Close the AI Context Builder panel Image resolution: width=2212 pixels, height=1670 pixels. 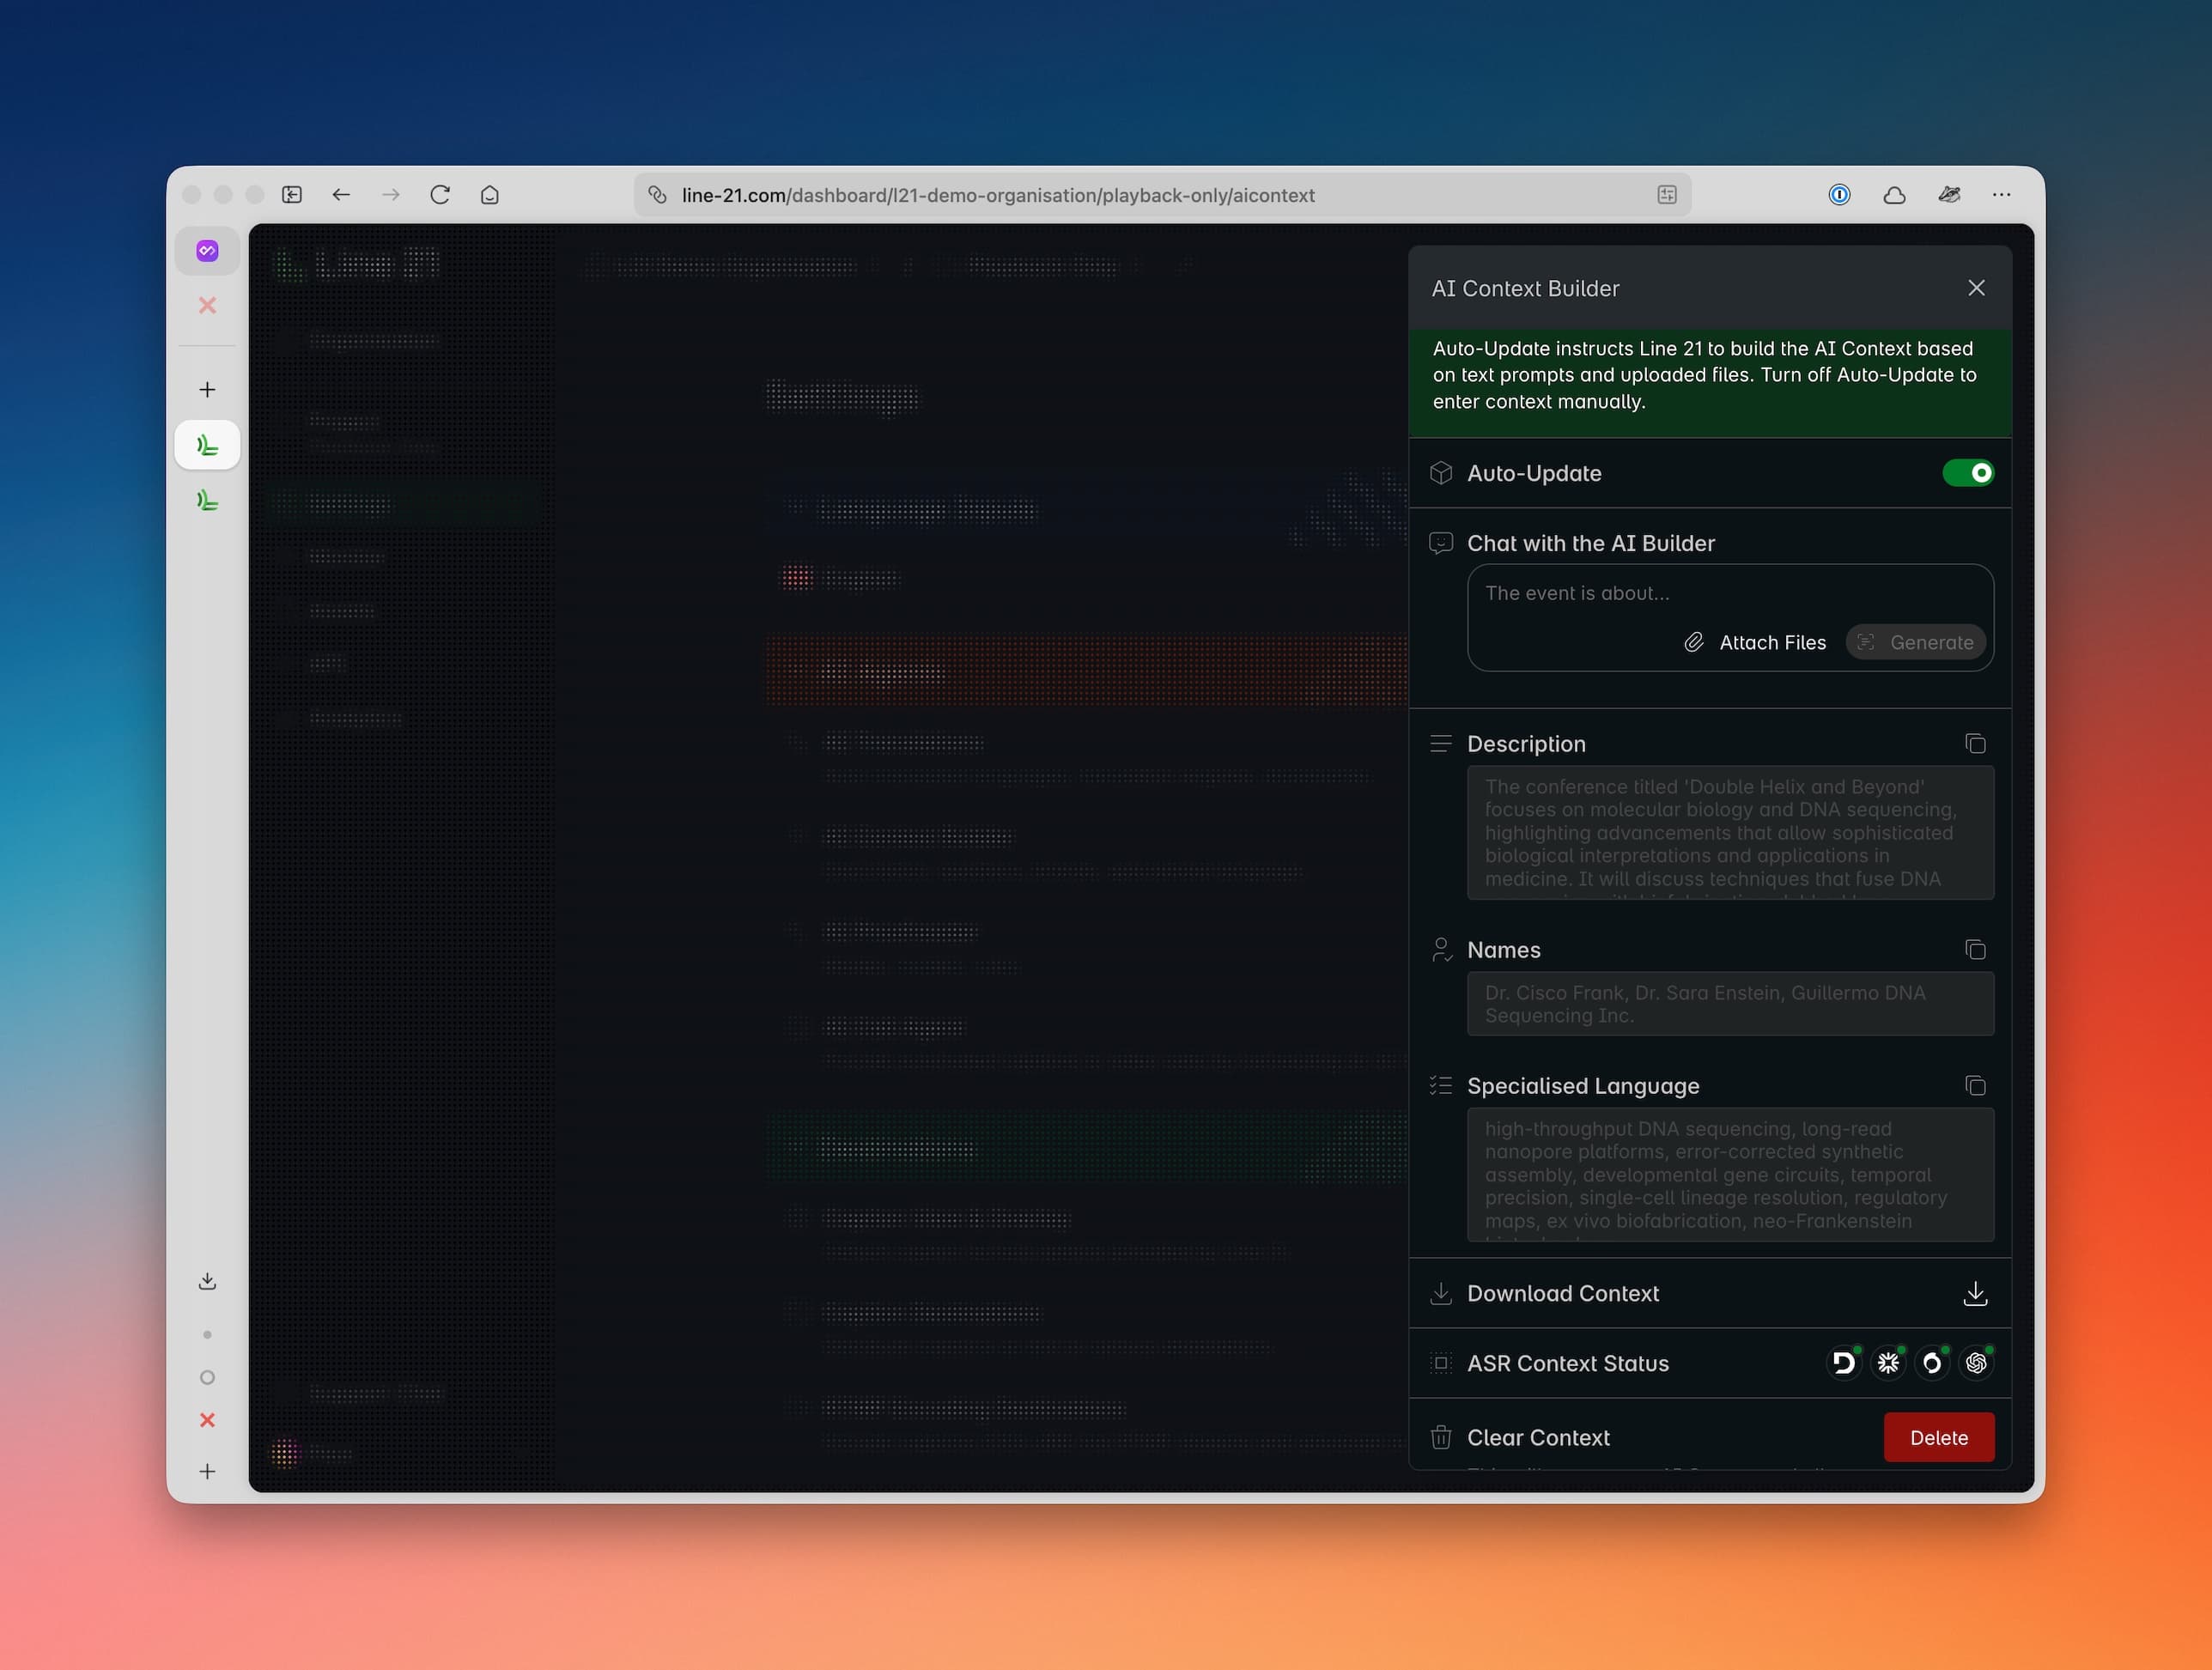coord(1975,287)
